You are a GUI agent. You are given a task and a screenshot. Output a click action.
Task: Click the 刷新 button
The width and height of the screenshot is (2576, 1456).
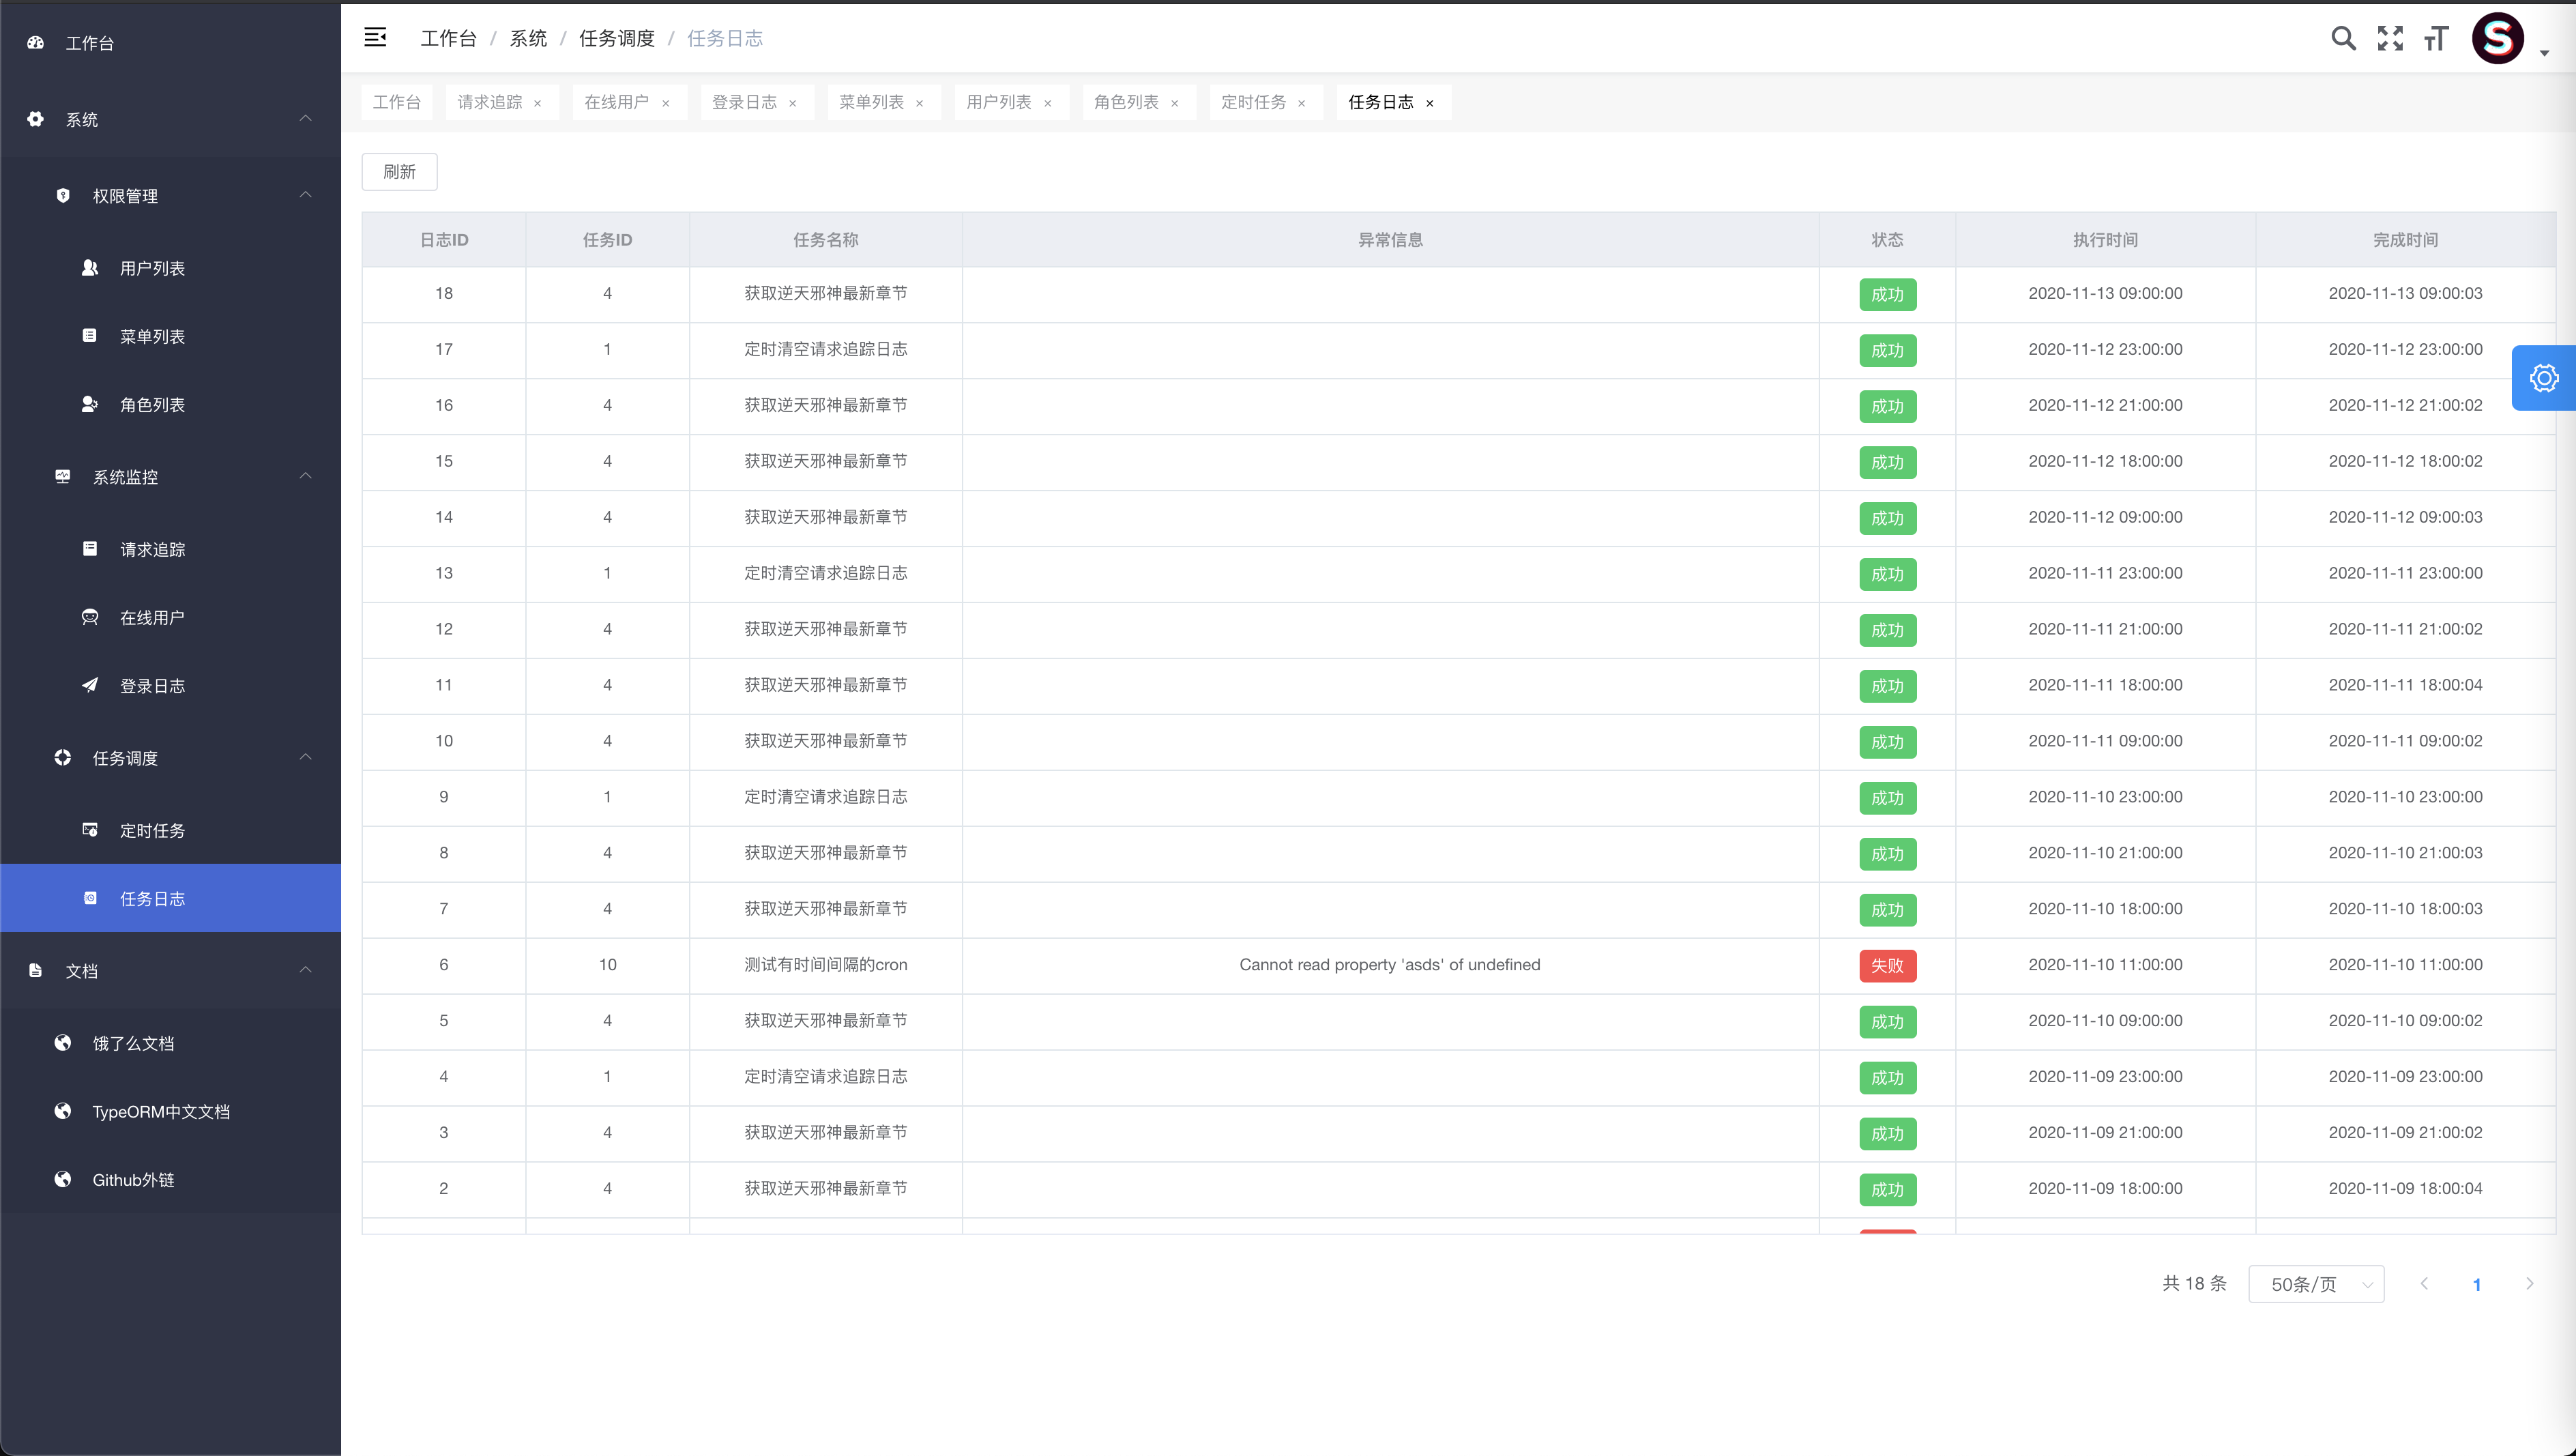click(399, 172)
